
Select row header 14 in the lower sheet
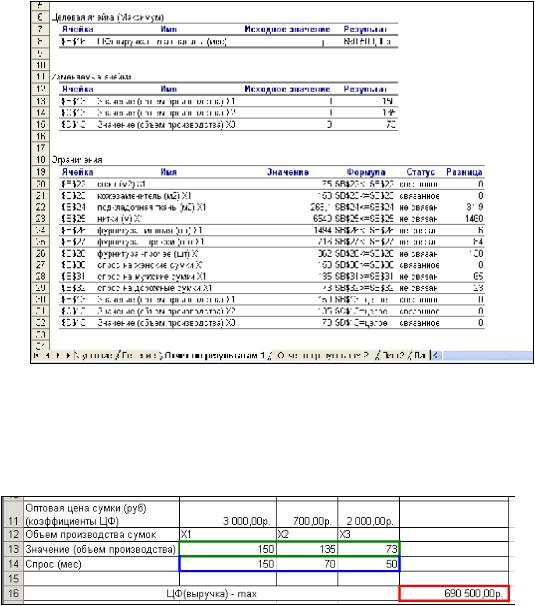point(14,564)
